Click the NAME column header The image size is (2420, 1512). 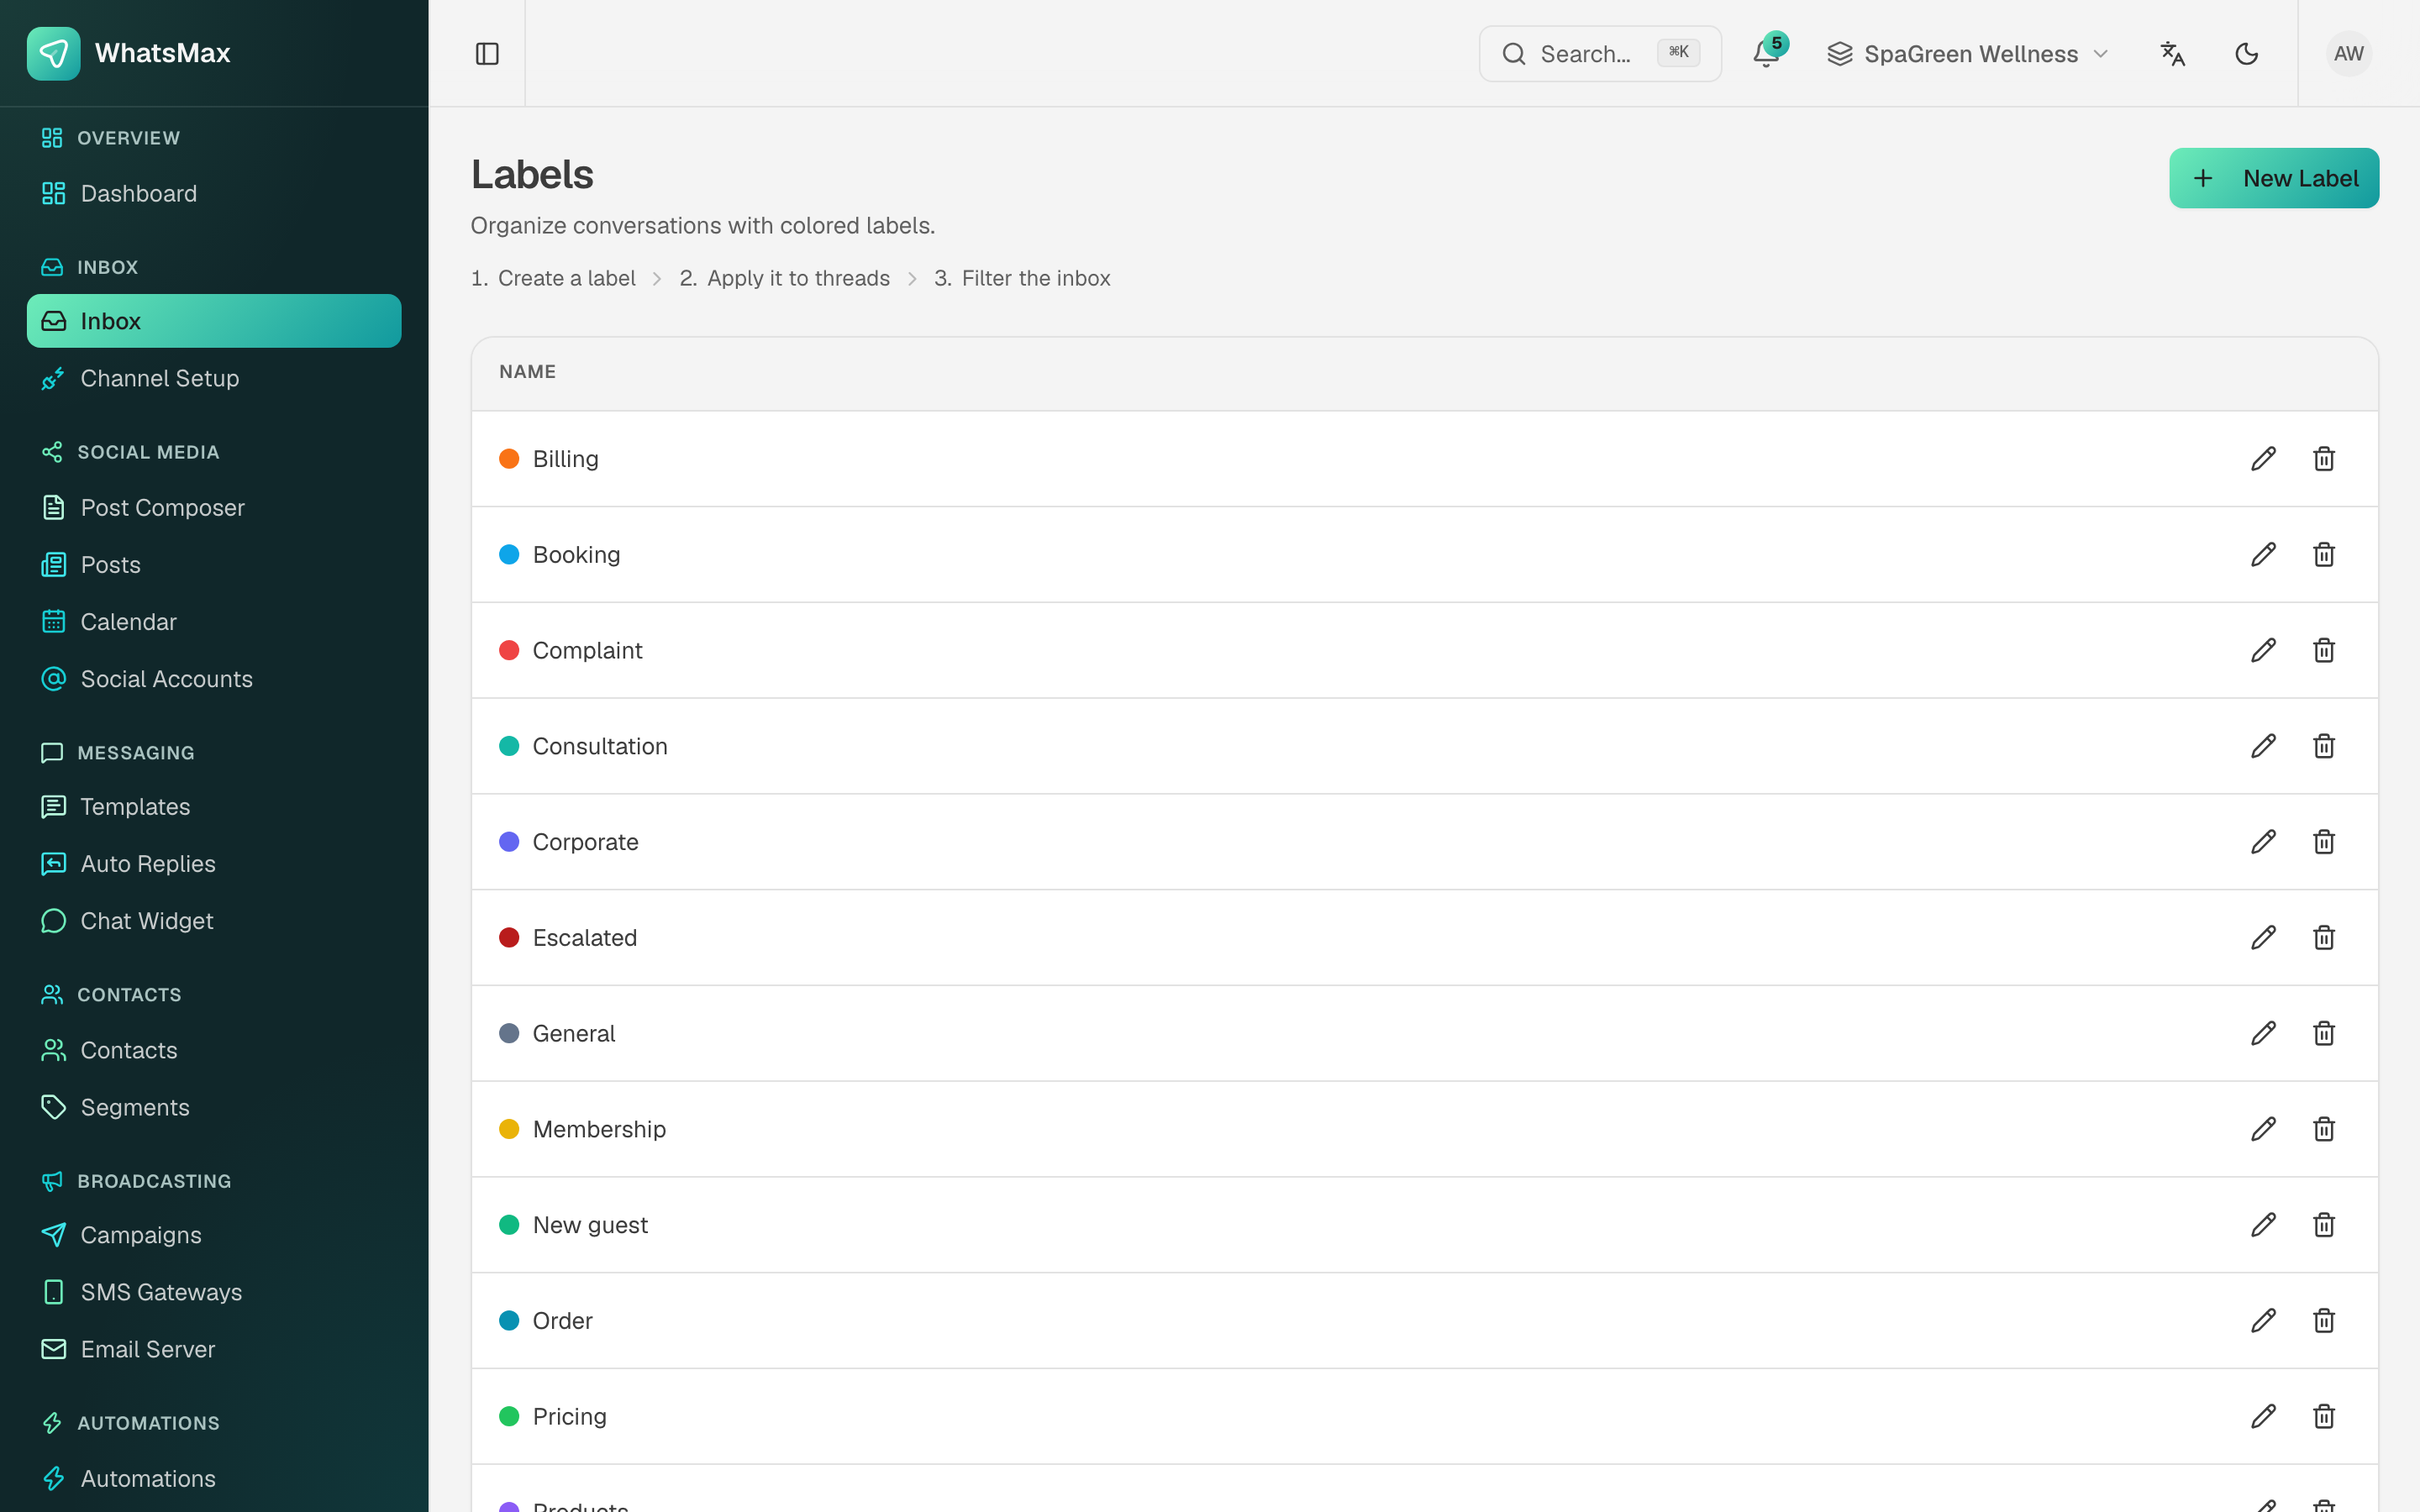[528, 372]
